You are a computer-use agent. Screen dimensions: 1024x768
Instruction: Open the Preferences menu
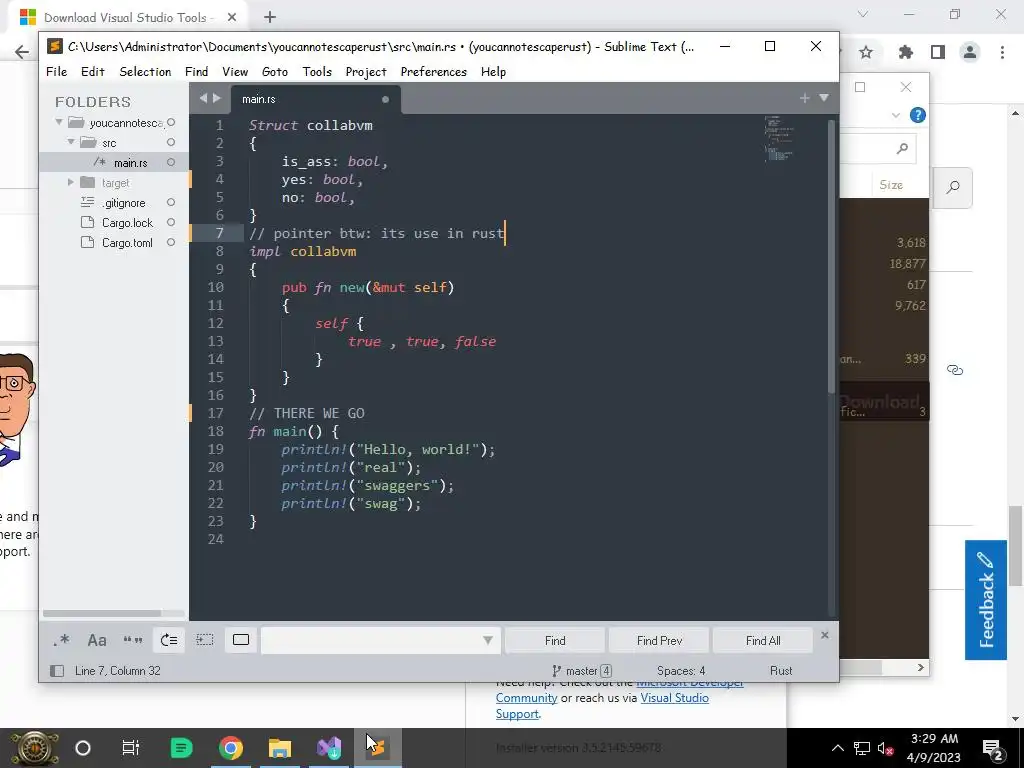(433, 72)
